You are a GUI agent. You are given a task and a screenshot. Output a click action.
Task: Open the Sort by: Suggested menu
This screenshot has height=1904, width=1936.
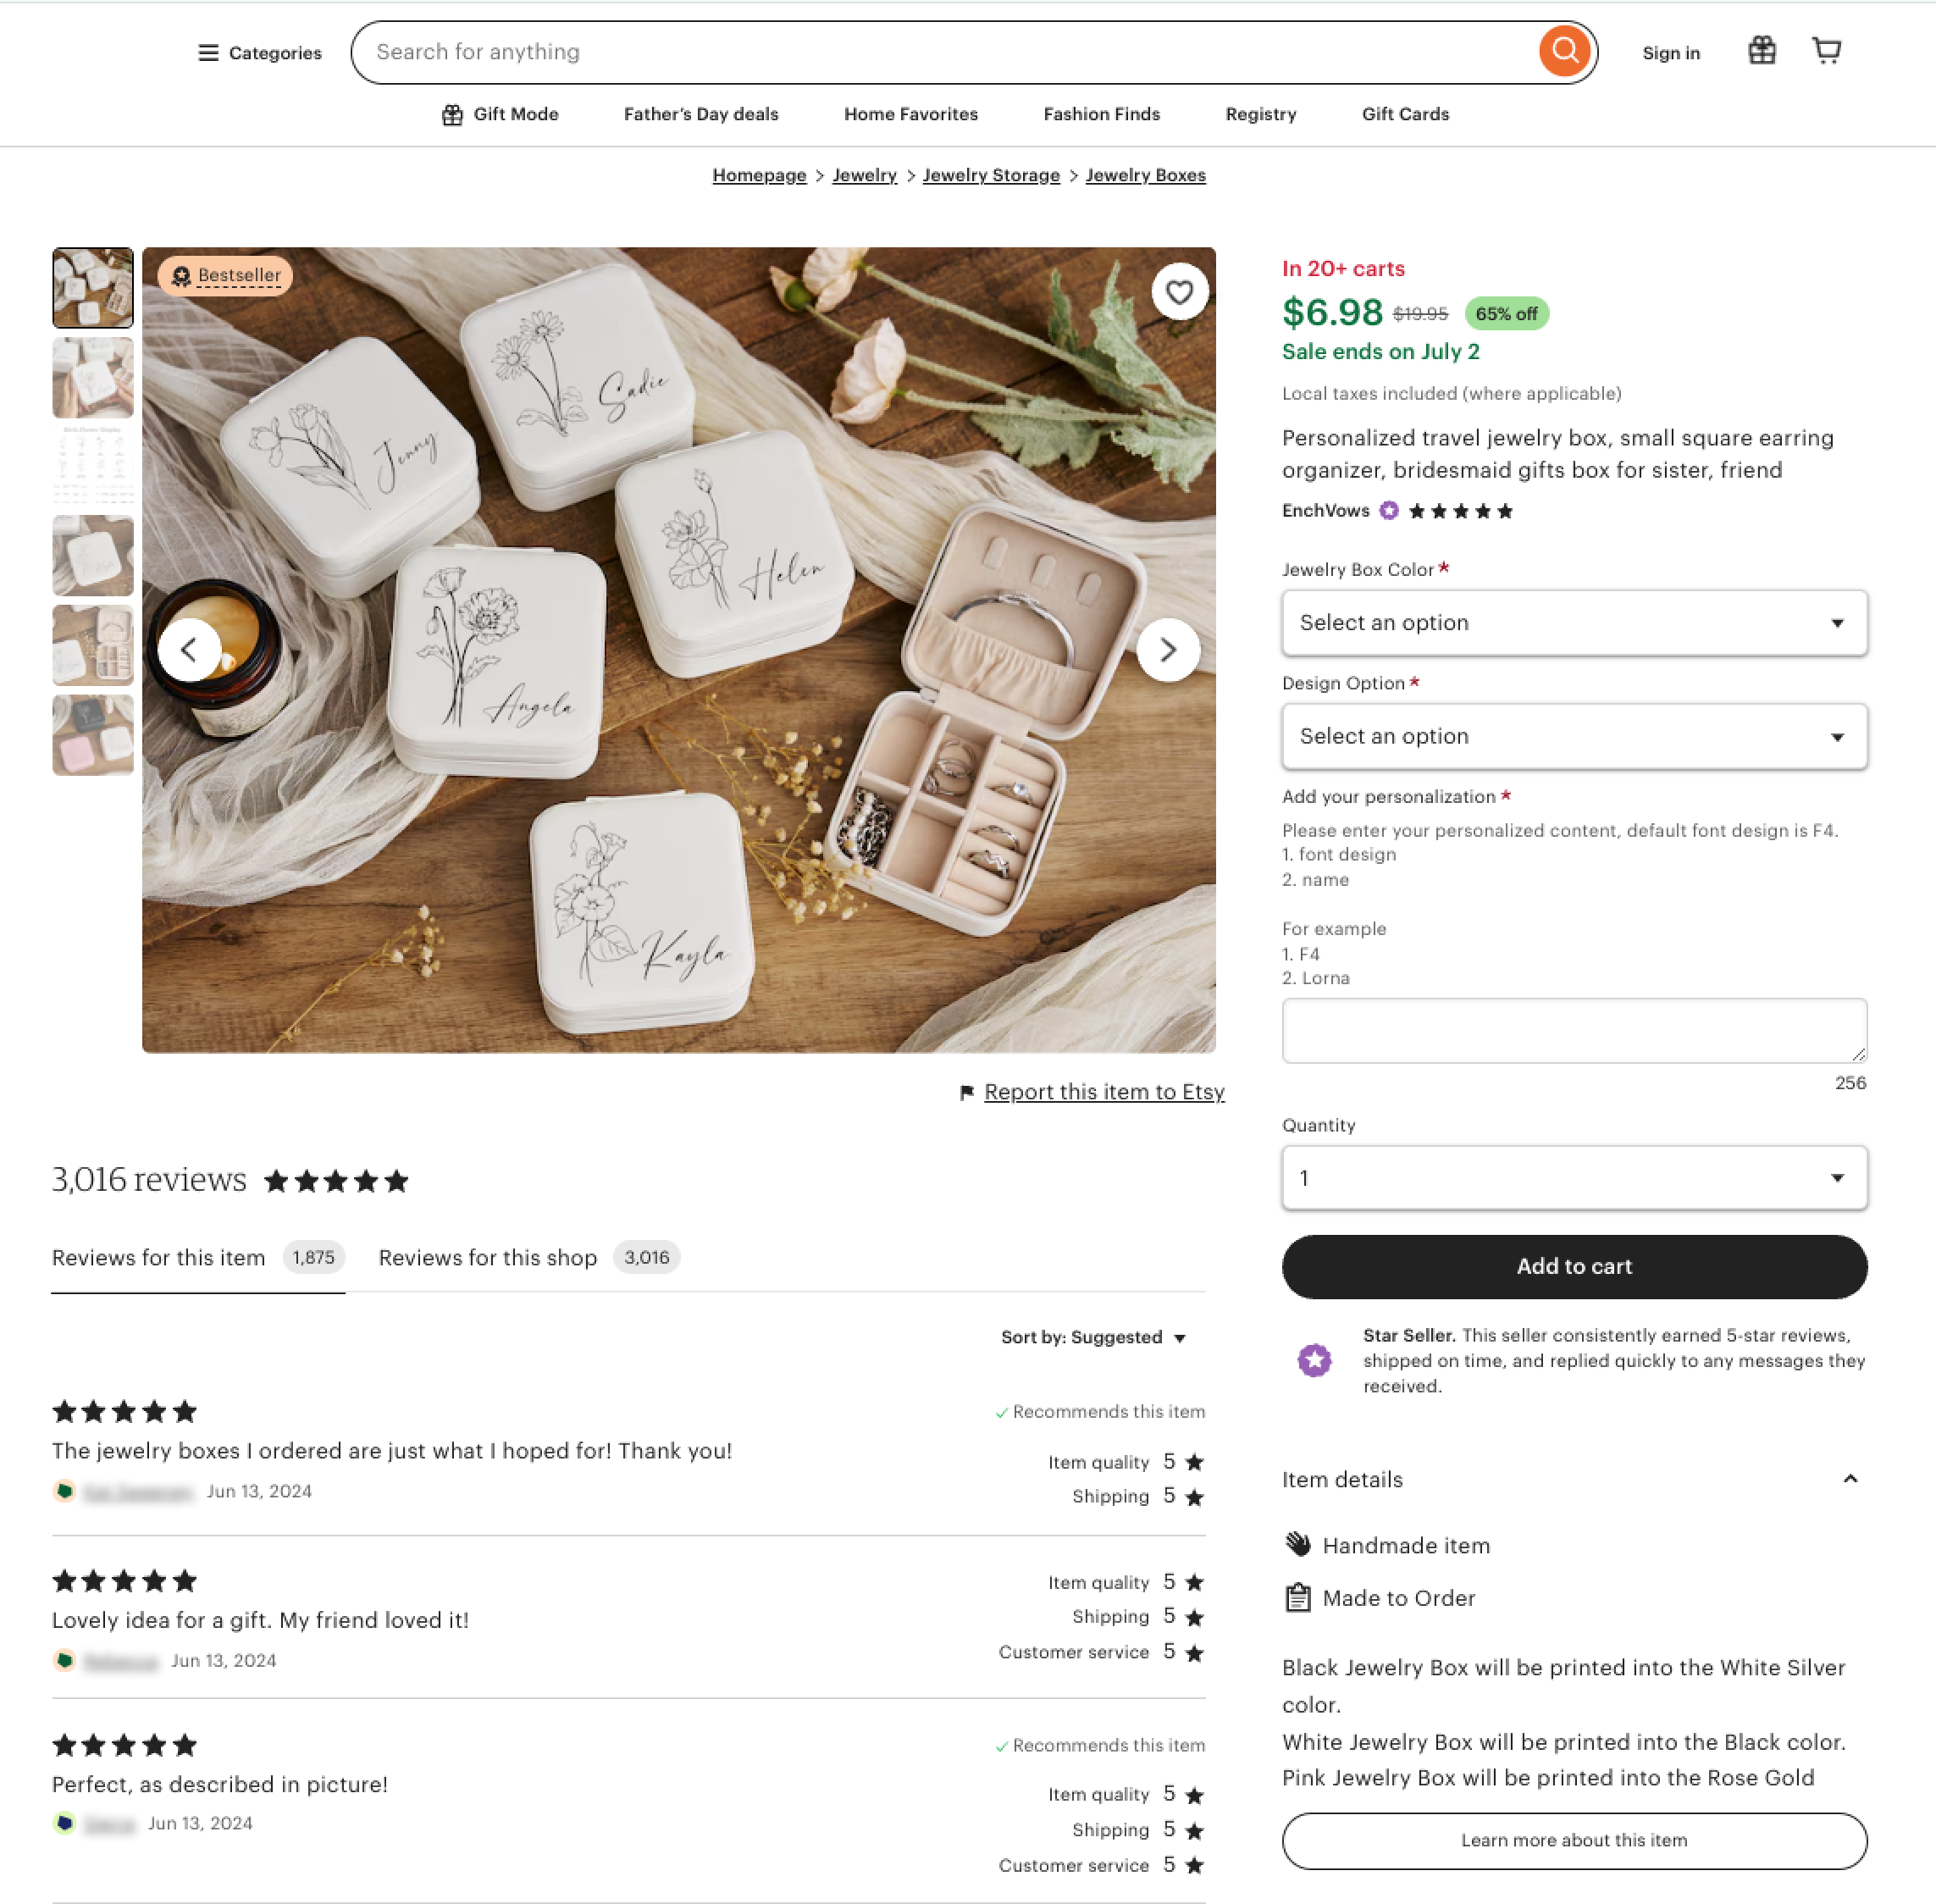tap(1092, 1337)
